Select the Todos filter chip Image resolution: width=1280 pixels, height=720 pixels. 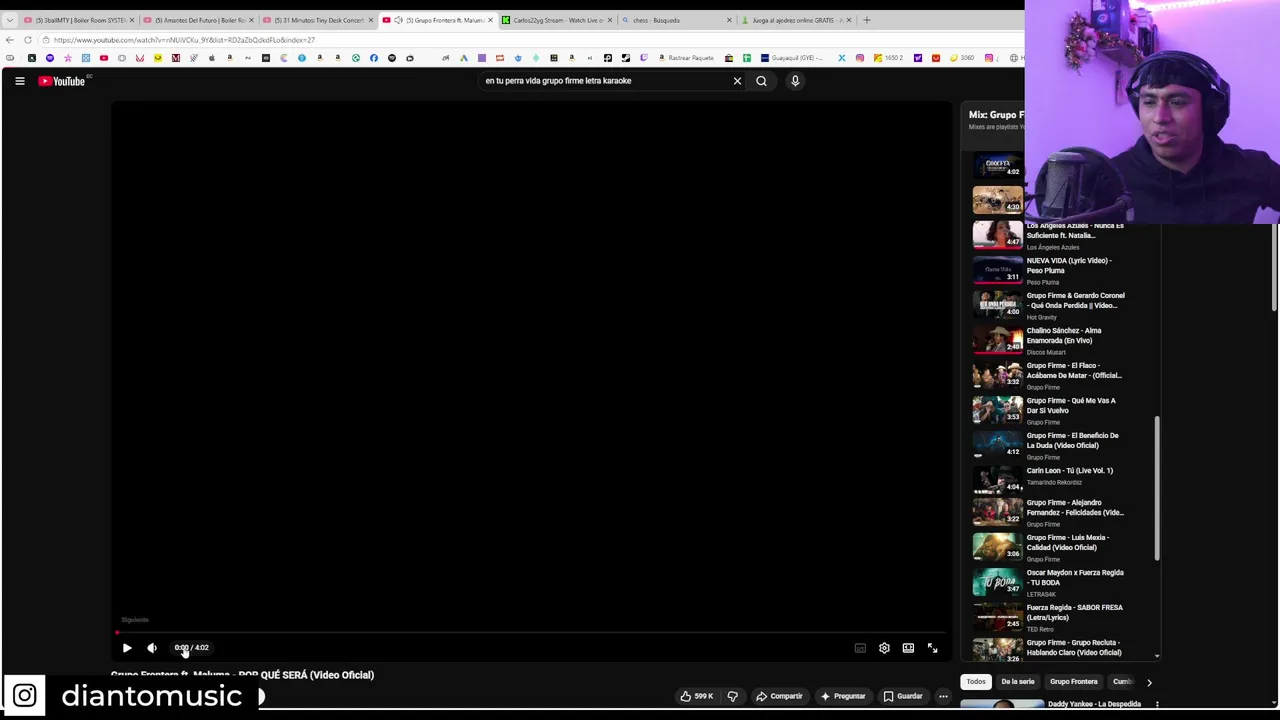click(976, 682)
